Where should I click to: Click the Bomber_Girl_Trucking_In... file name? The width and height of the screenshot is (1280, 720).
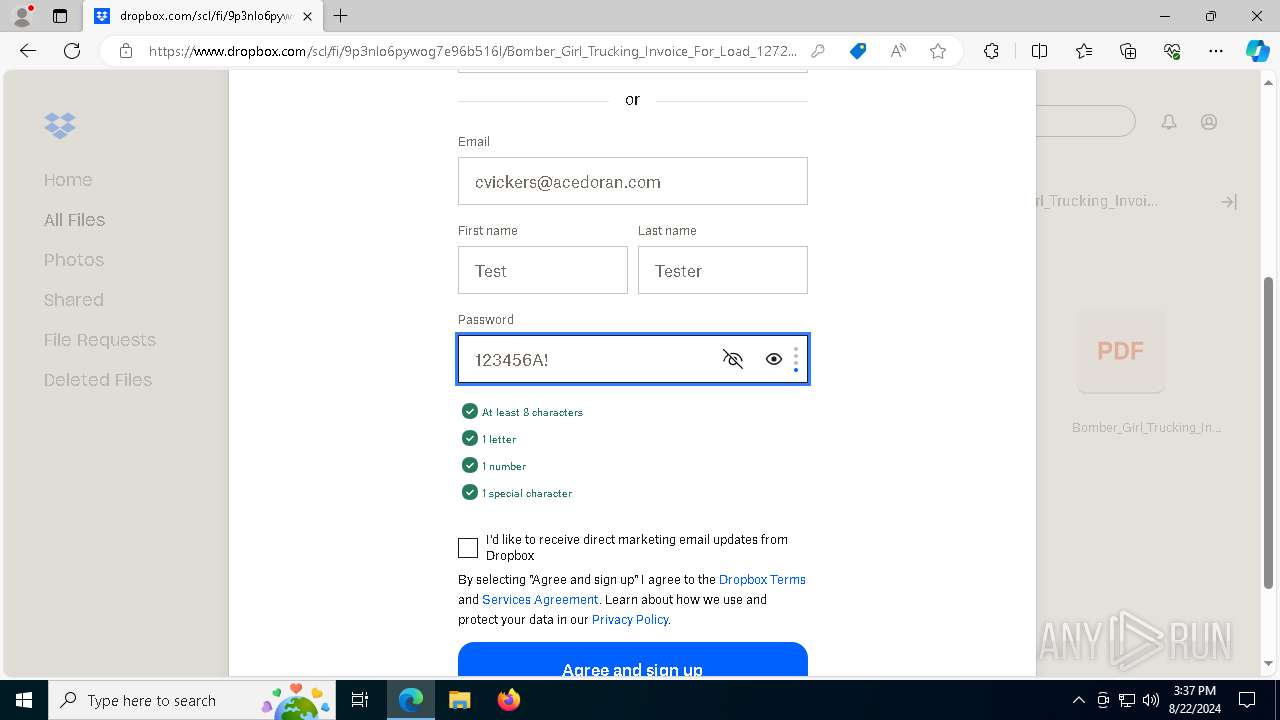pos(1146,427)
